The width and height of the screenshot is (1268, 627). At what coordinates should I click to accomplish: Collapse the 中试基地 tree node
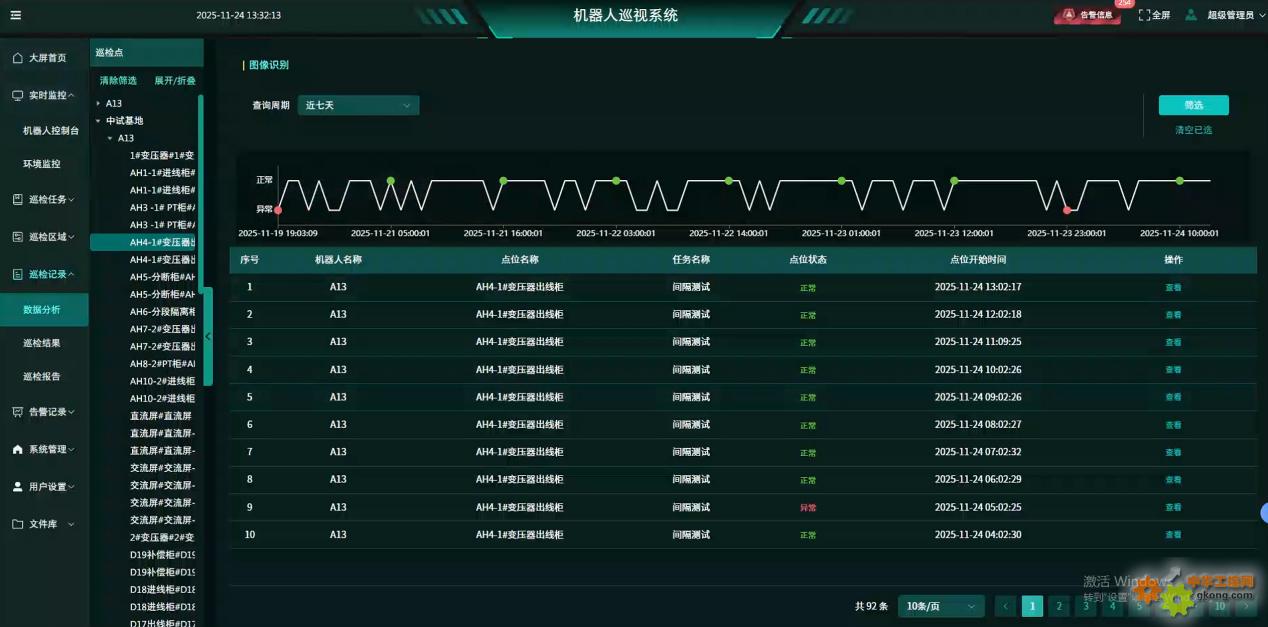tap(98, 121)
